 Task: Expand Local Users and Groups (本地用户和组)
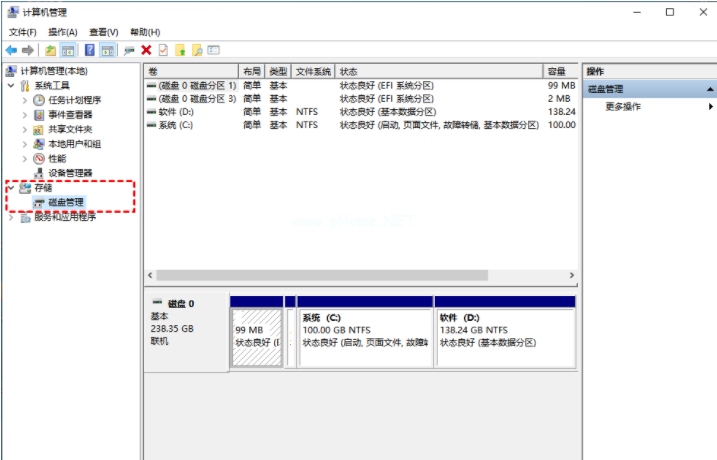pos(25,144)
